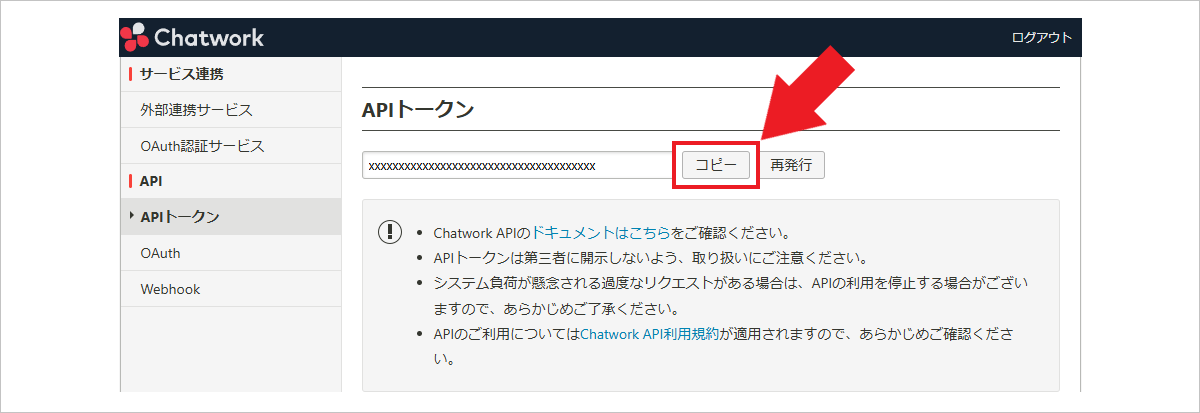The height and width of the screenshot is (413, 1200).
Task: Open the Chatwork API利用規約 terms link
Action: point(650,335)
